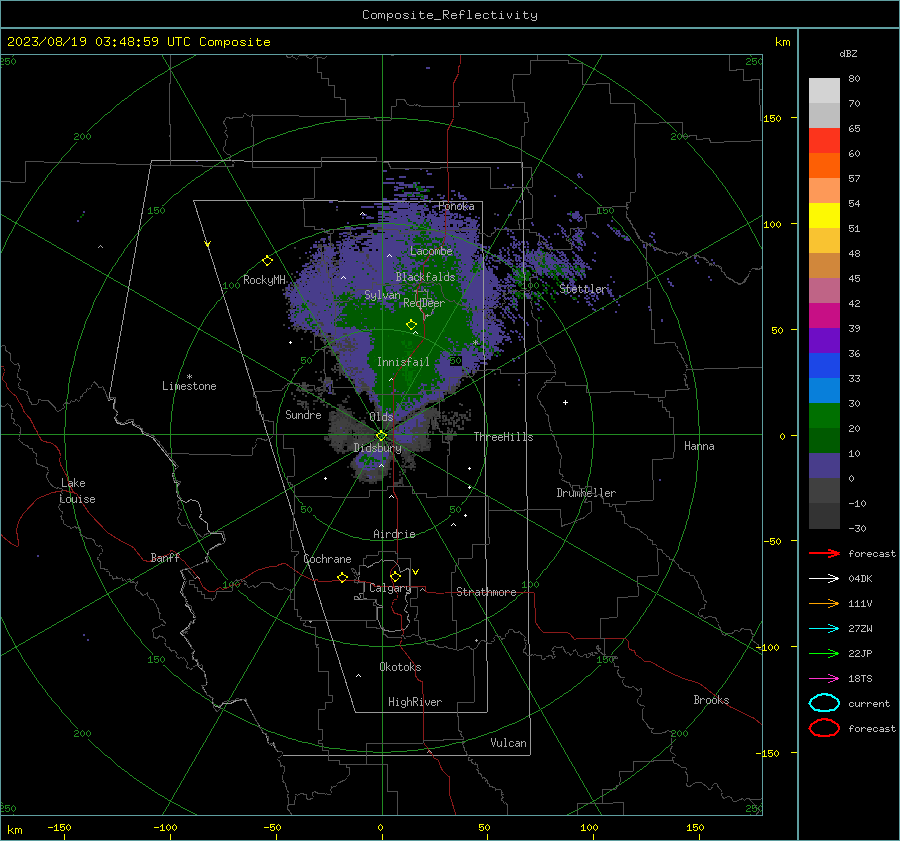Image resolution: width=900 pixels, height=841 pixels.
Task: Select the light gray 80–70 dBZ swatch
Action: (x=824, y=91)
